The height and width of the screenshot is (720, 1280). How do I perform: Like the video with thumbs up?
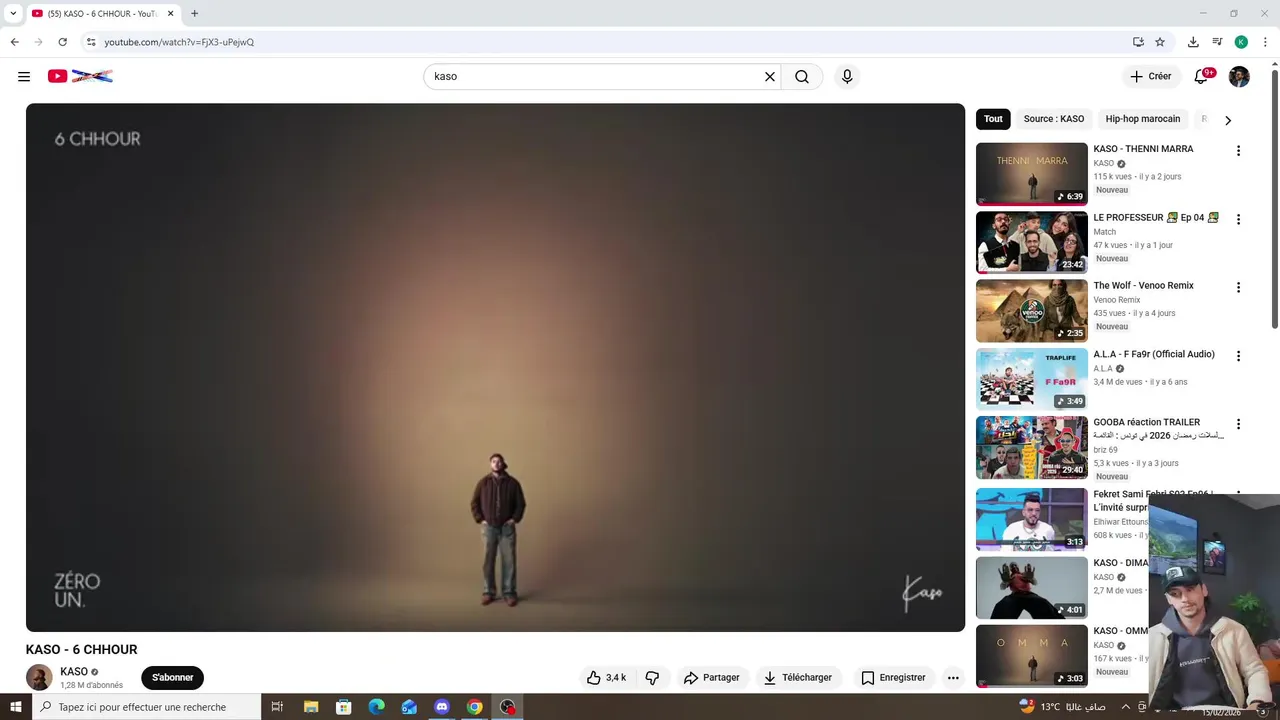point(607,677)
